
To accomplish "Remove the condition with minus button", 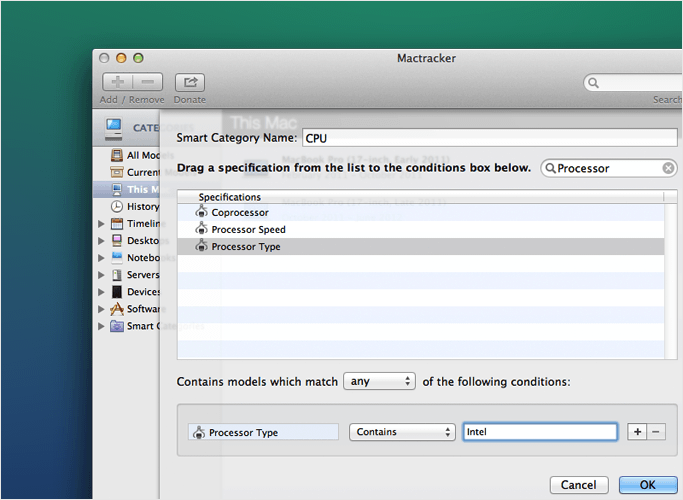I will tap(656, 432).
